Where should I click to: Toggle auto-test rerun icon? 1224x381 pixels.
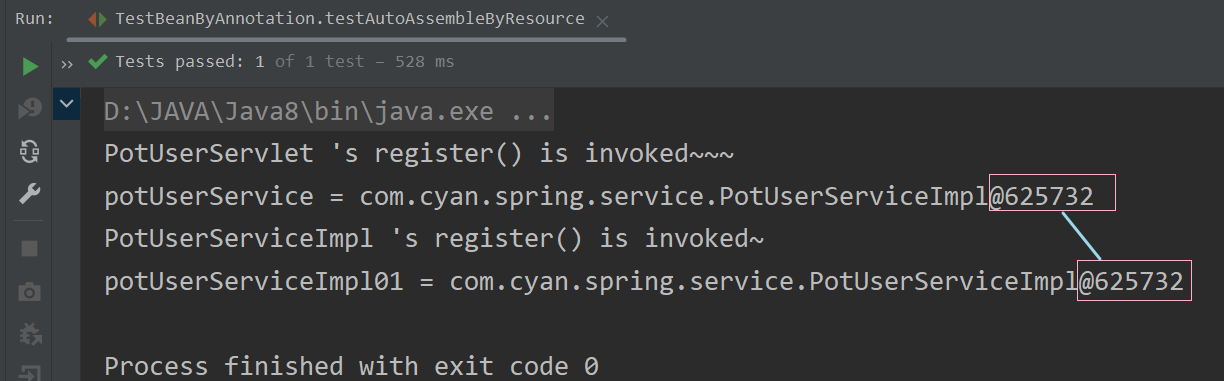point(30,152)
